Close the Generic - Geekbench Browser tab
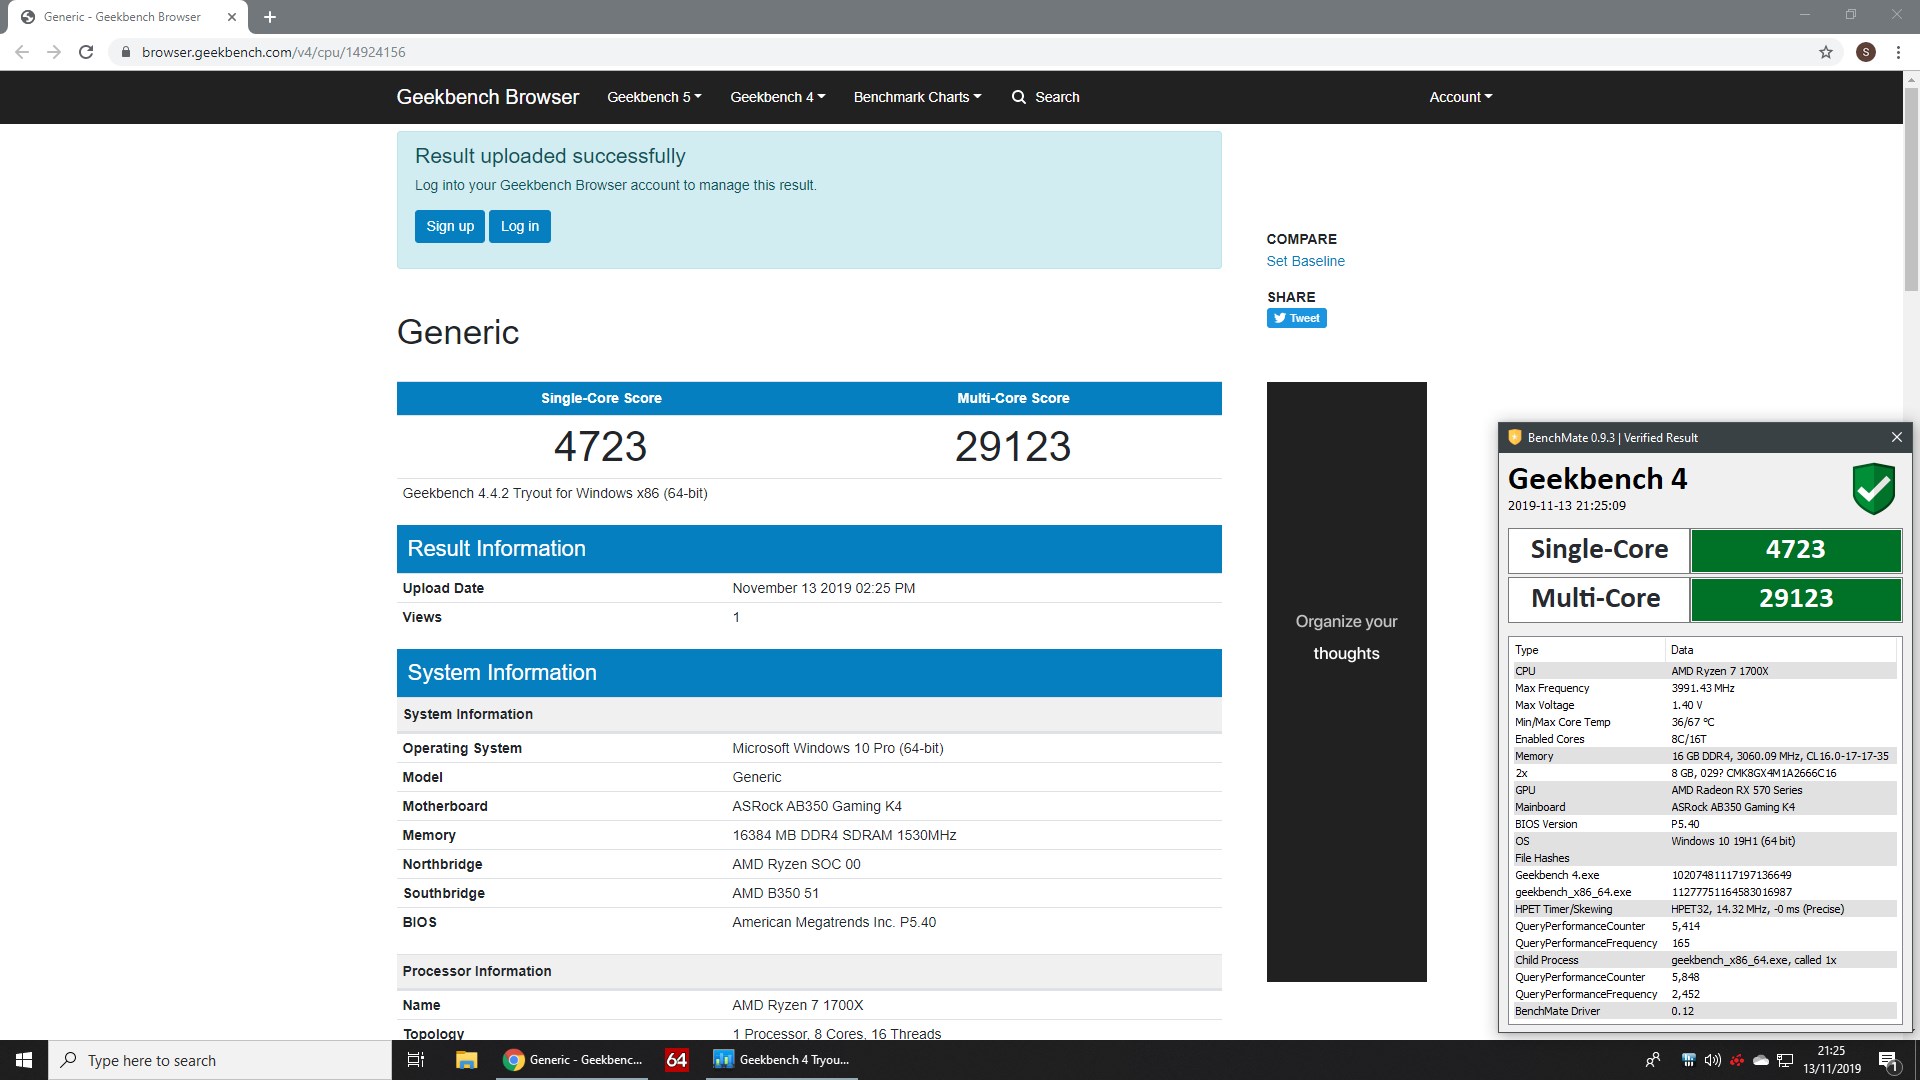This screenshot has width=1920, height=1080. [x=232, y=17]
